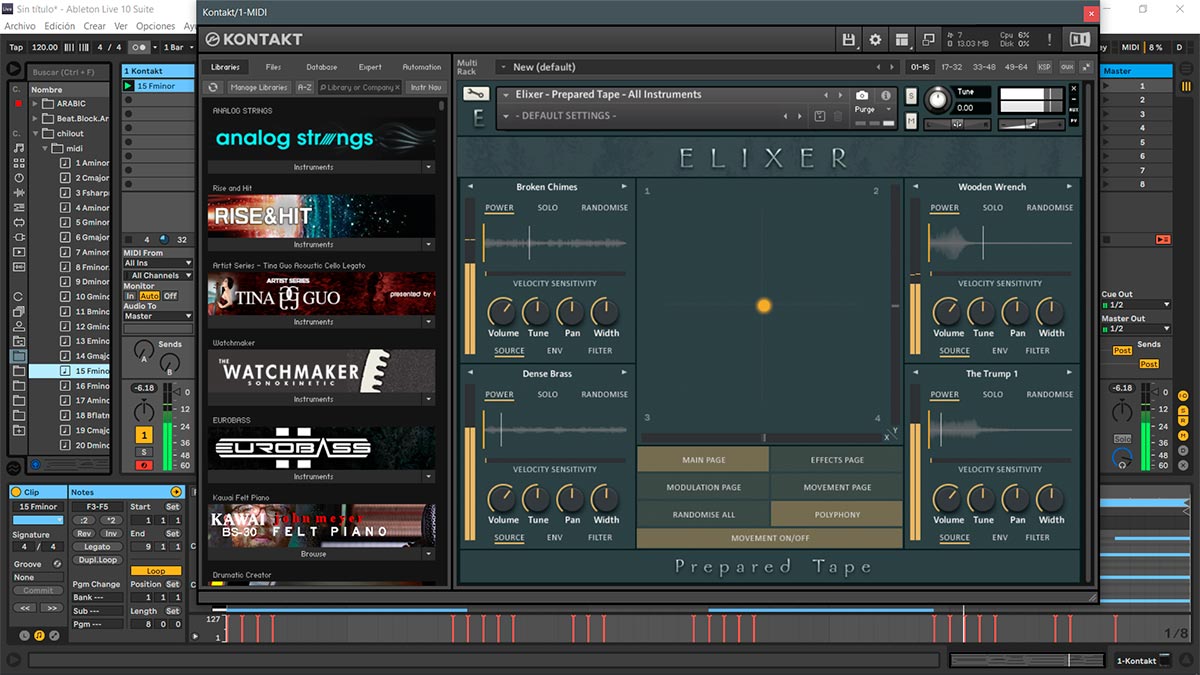Adjust Broken Chimes velocity sensitivity slider

(x=555, y=272)
